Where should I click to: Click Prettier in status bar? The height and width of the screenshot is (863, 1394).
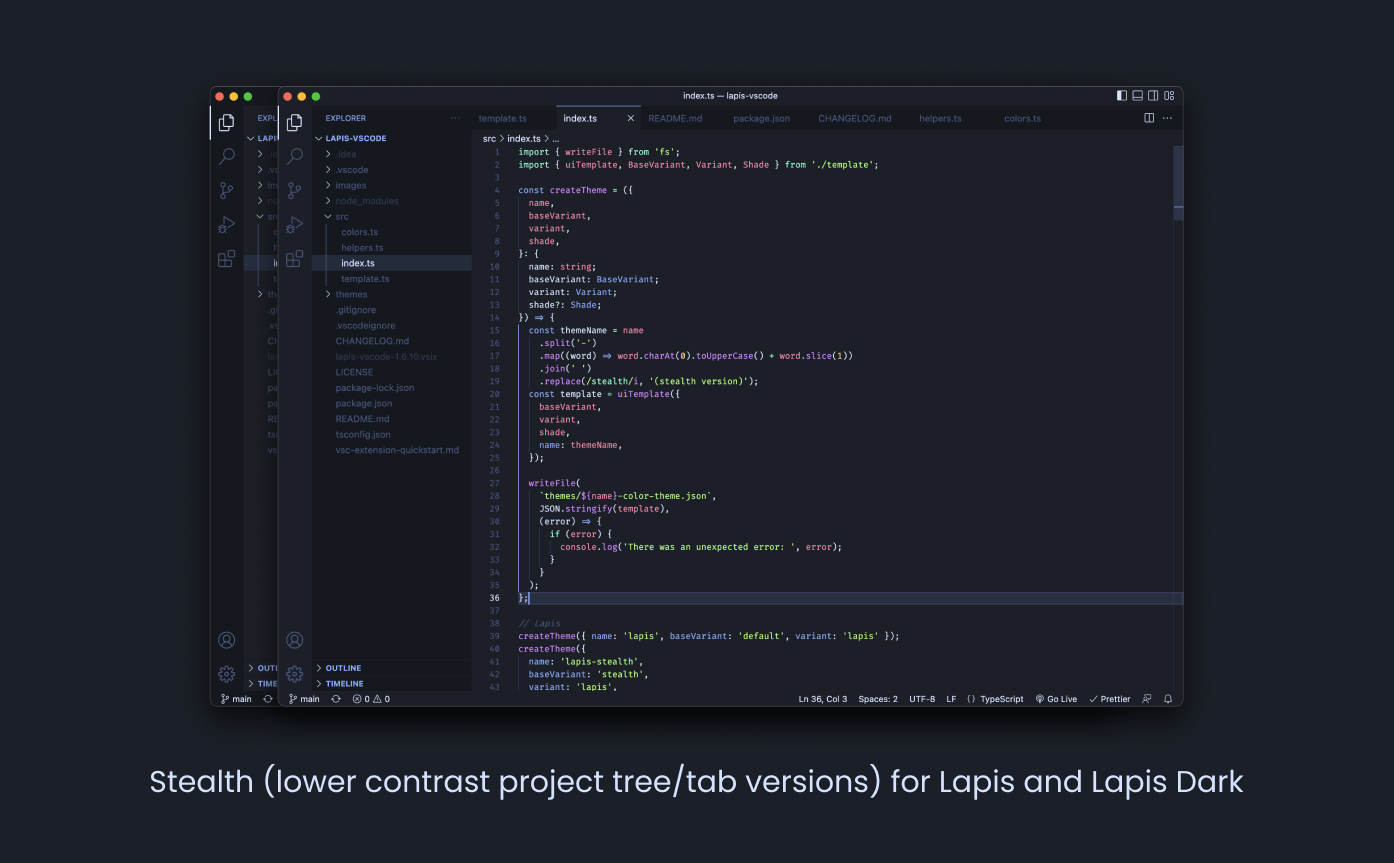pos(1109,699)
